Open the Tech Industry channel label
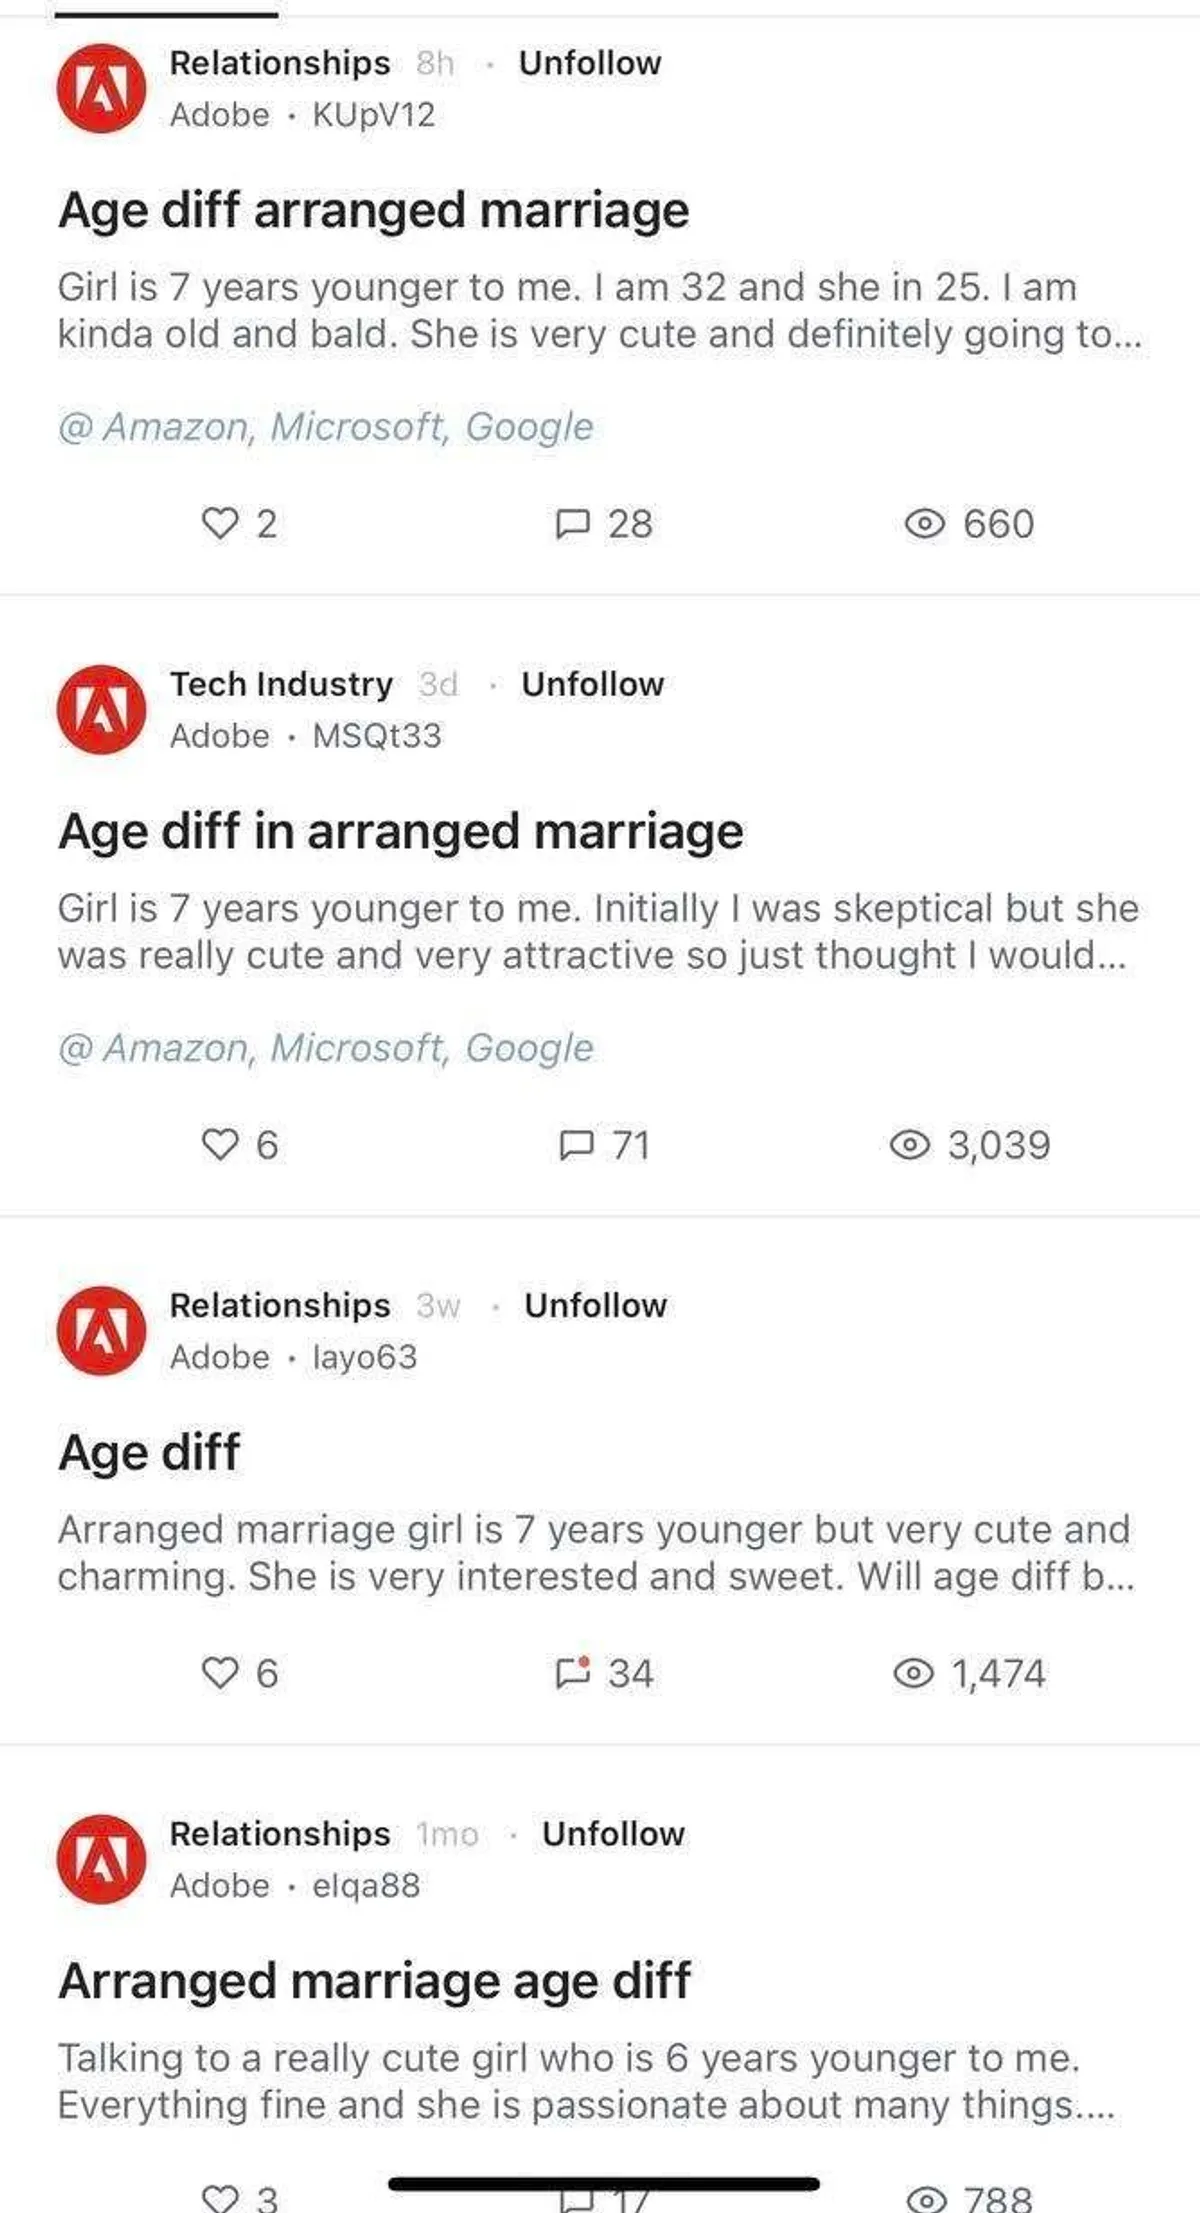Image resolution: width=1200 pixels, height=2213 pixels. 281,684
